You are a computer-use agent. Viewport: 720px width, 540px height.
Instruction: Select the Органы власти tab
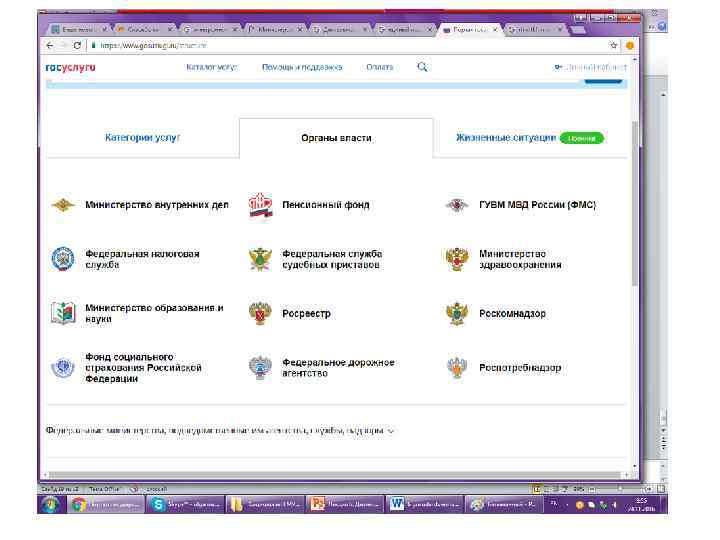tap(336, 138)
